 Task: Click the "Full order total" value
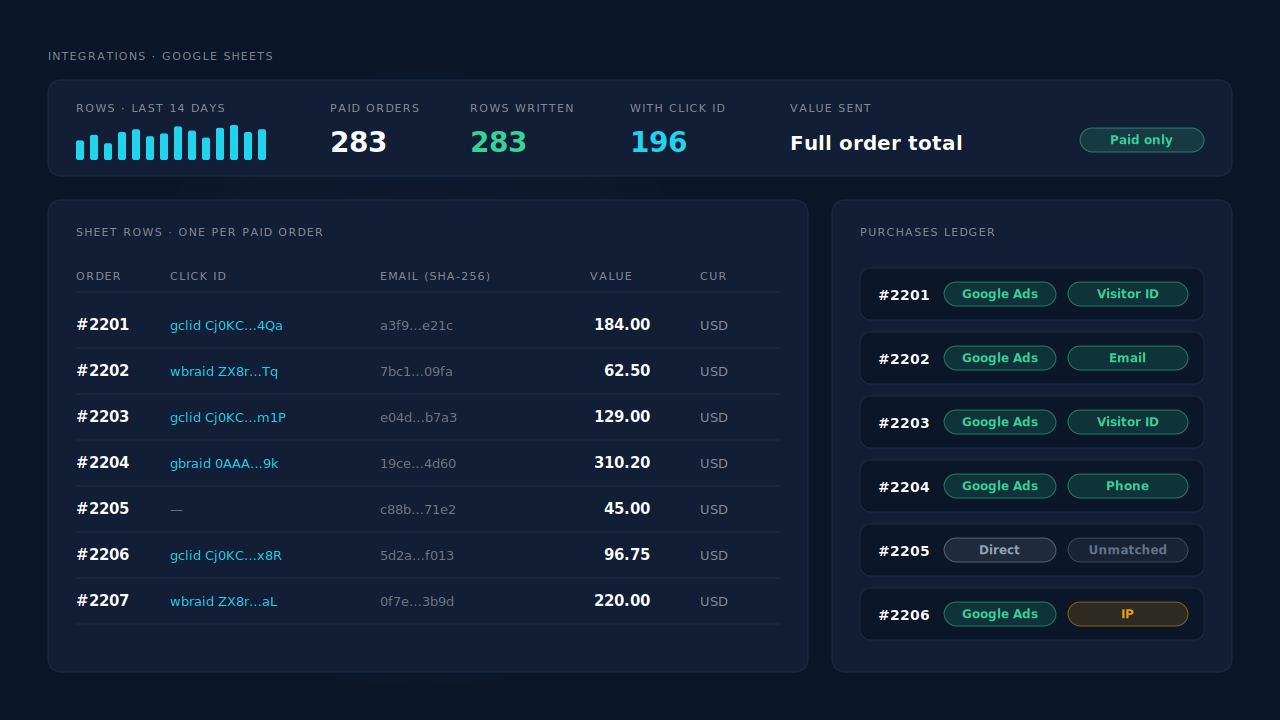876,143
